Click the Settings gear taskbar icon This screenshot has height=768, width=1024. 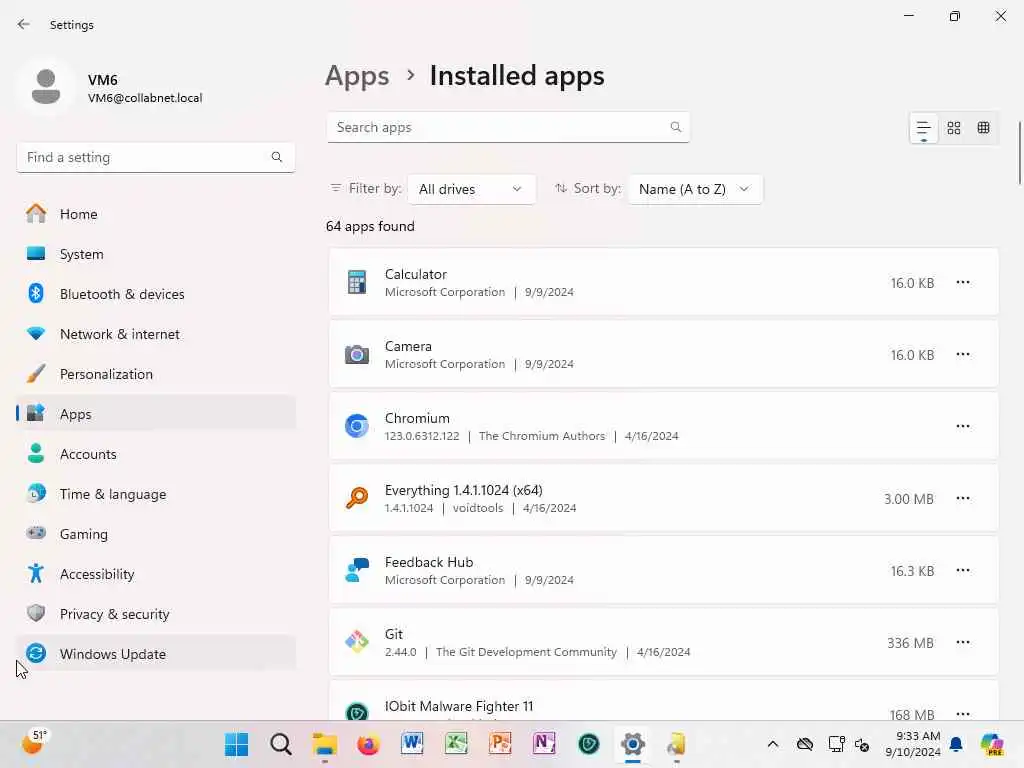coord(632,744)
